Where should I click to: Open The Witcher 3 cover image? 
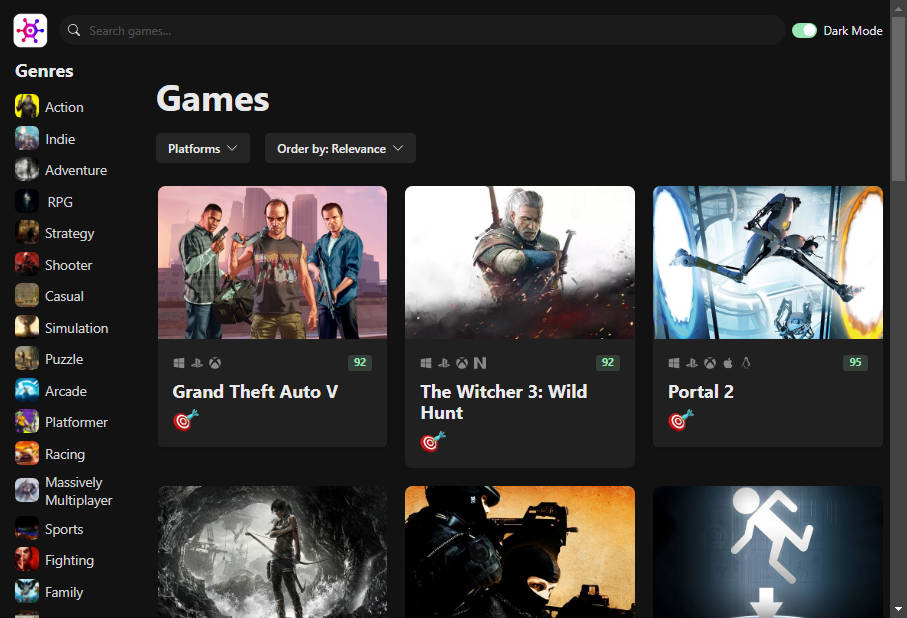coord(520,262)
